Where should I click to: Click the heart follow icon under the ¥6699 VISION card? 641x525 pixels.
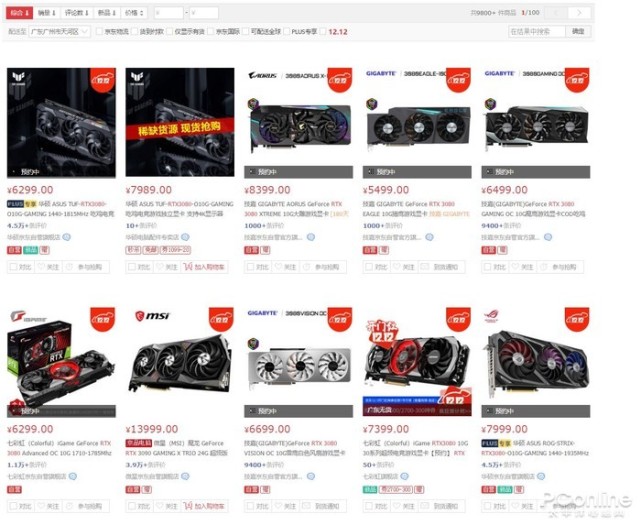coord(279,506)
